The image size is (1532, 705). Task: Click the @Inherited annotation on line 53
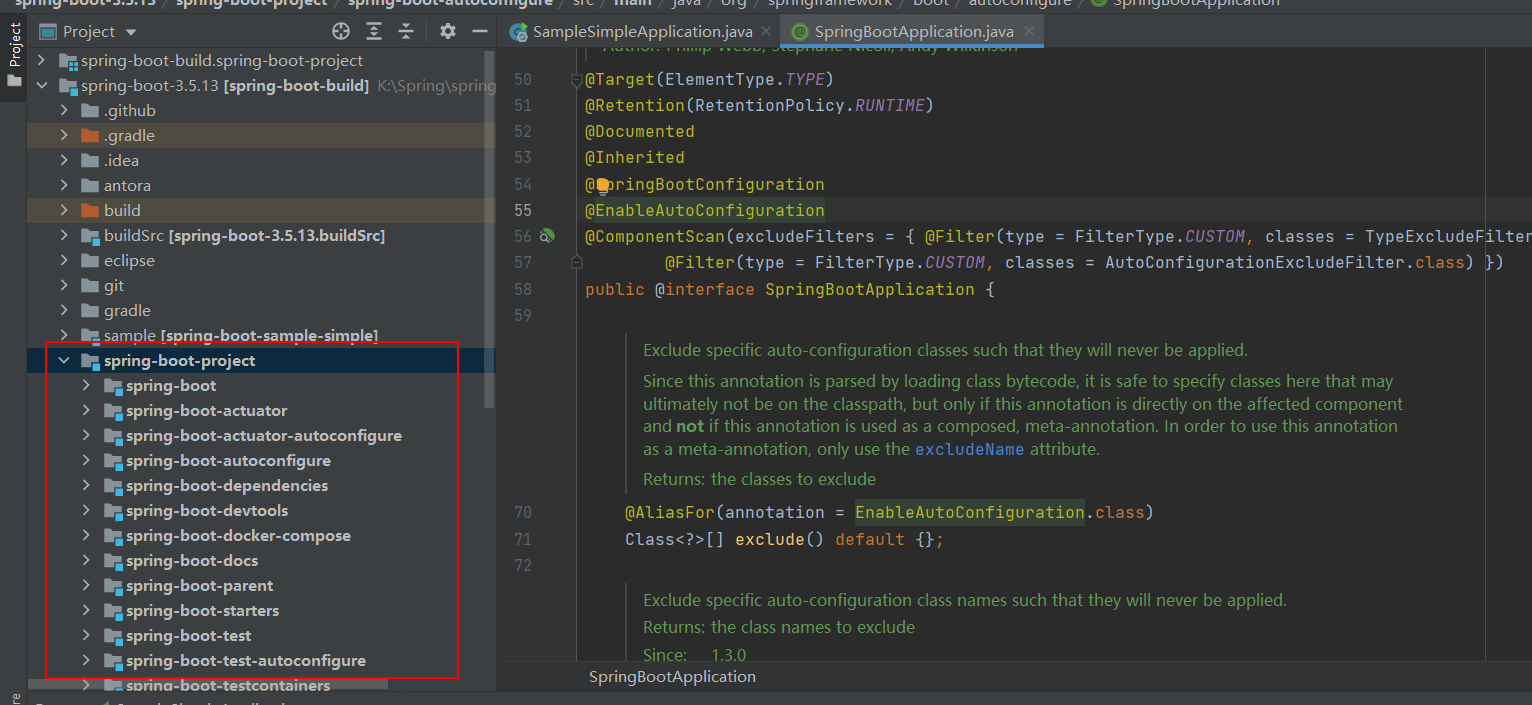pyautogui.click(x=634, y=157)
